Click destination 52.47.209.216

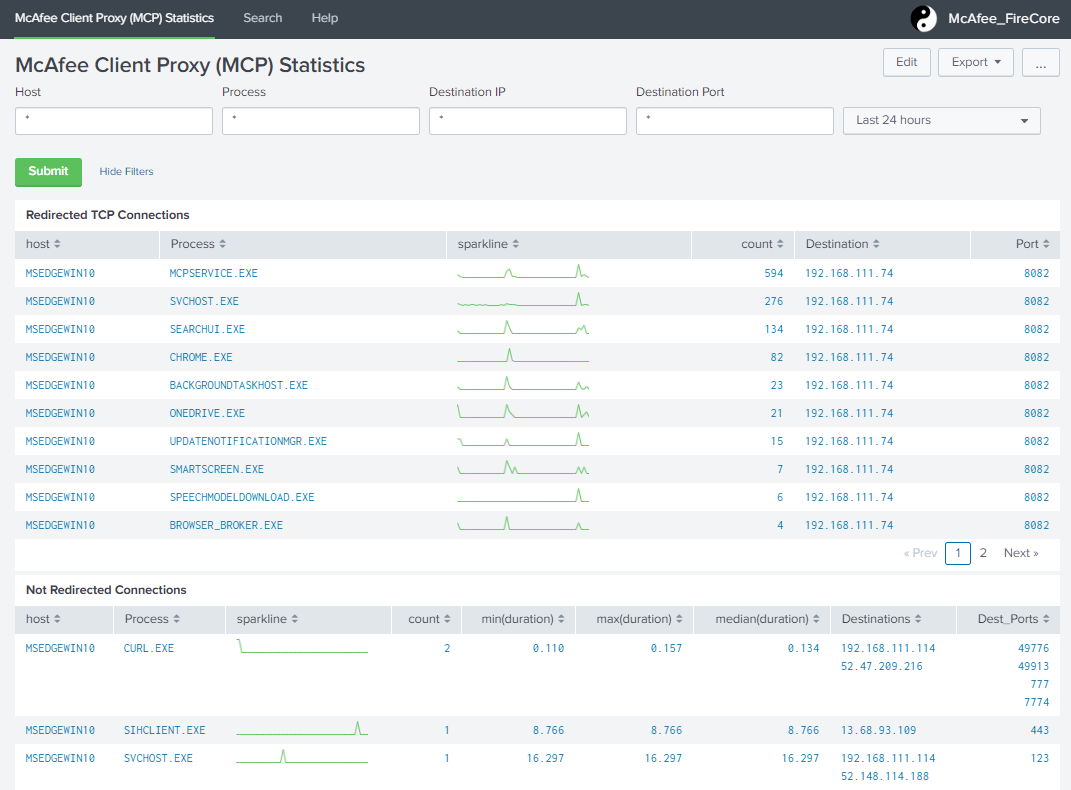[882, 666]
